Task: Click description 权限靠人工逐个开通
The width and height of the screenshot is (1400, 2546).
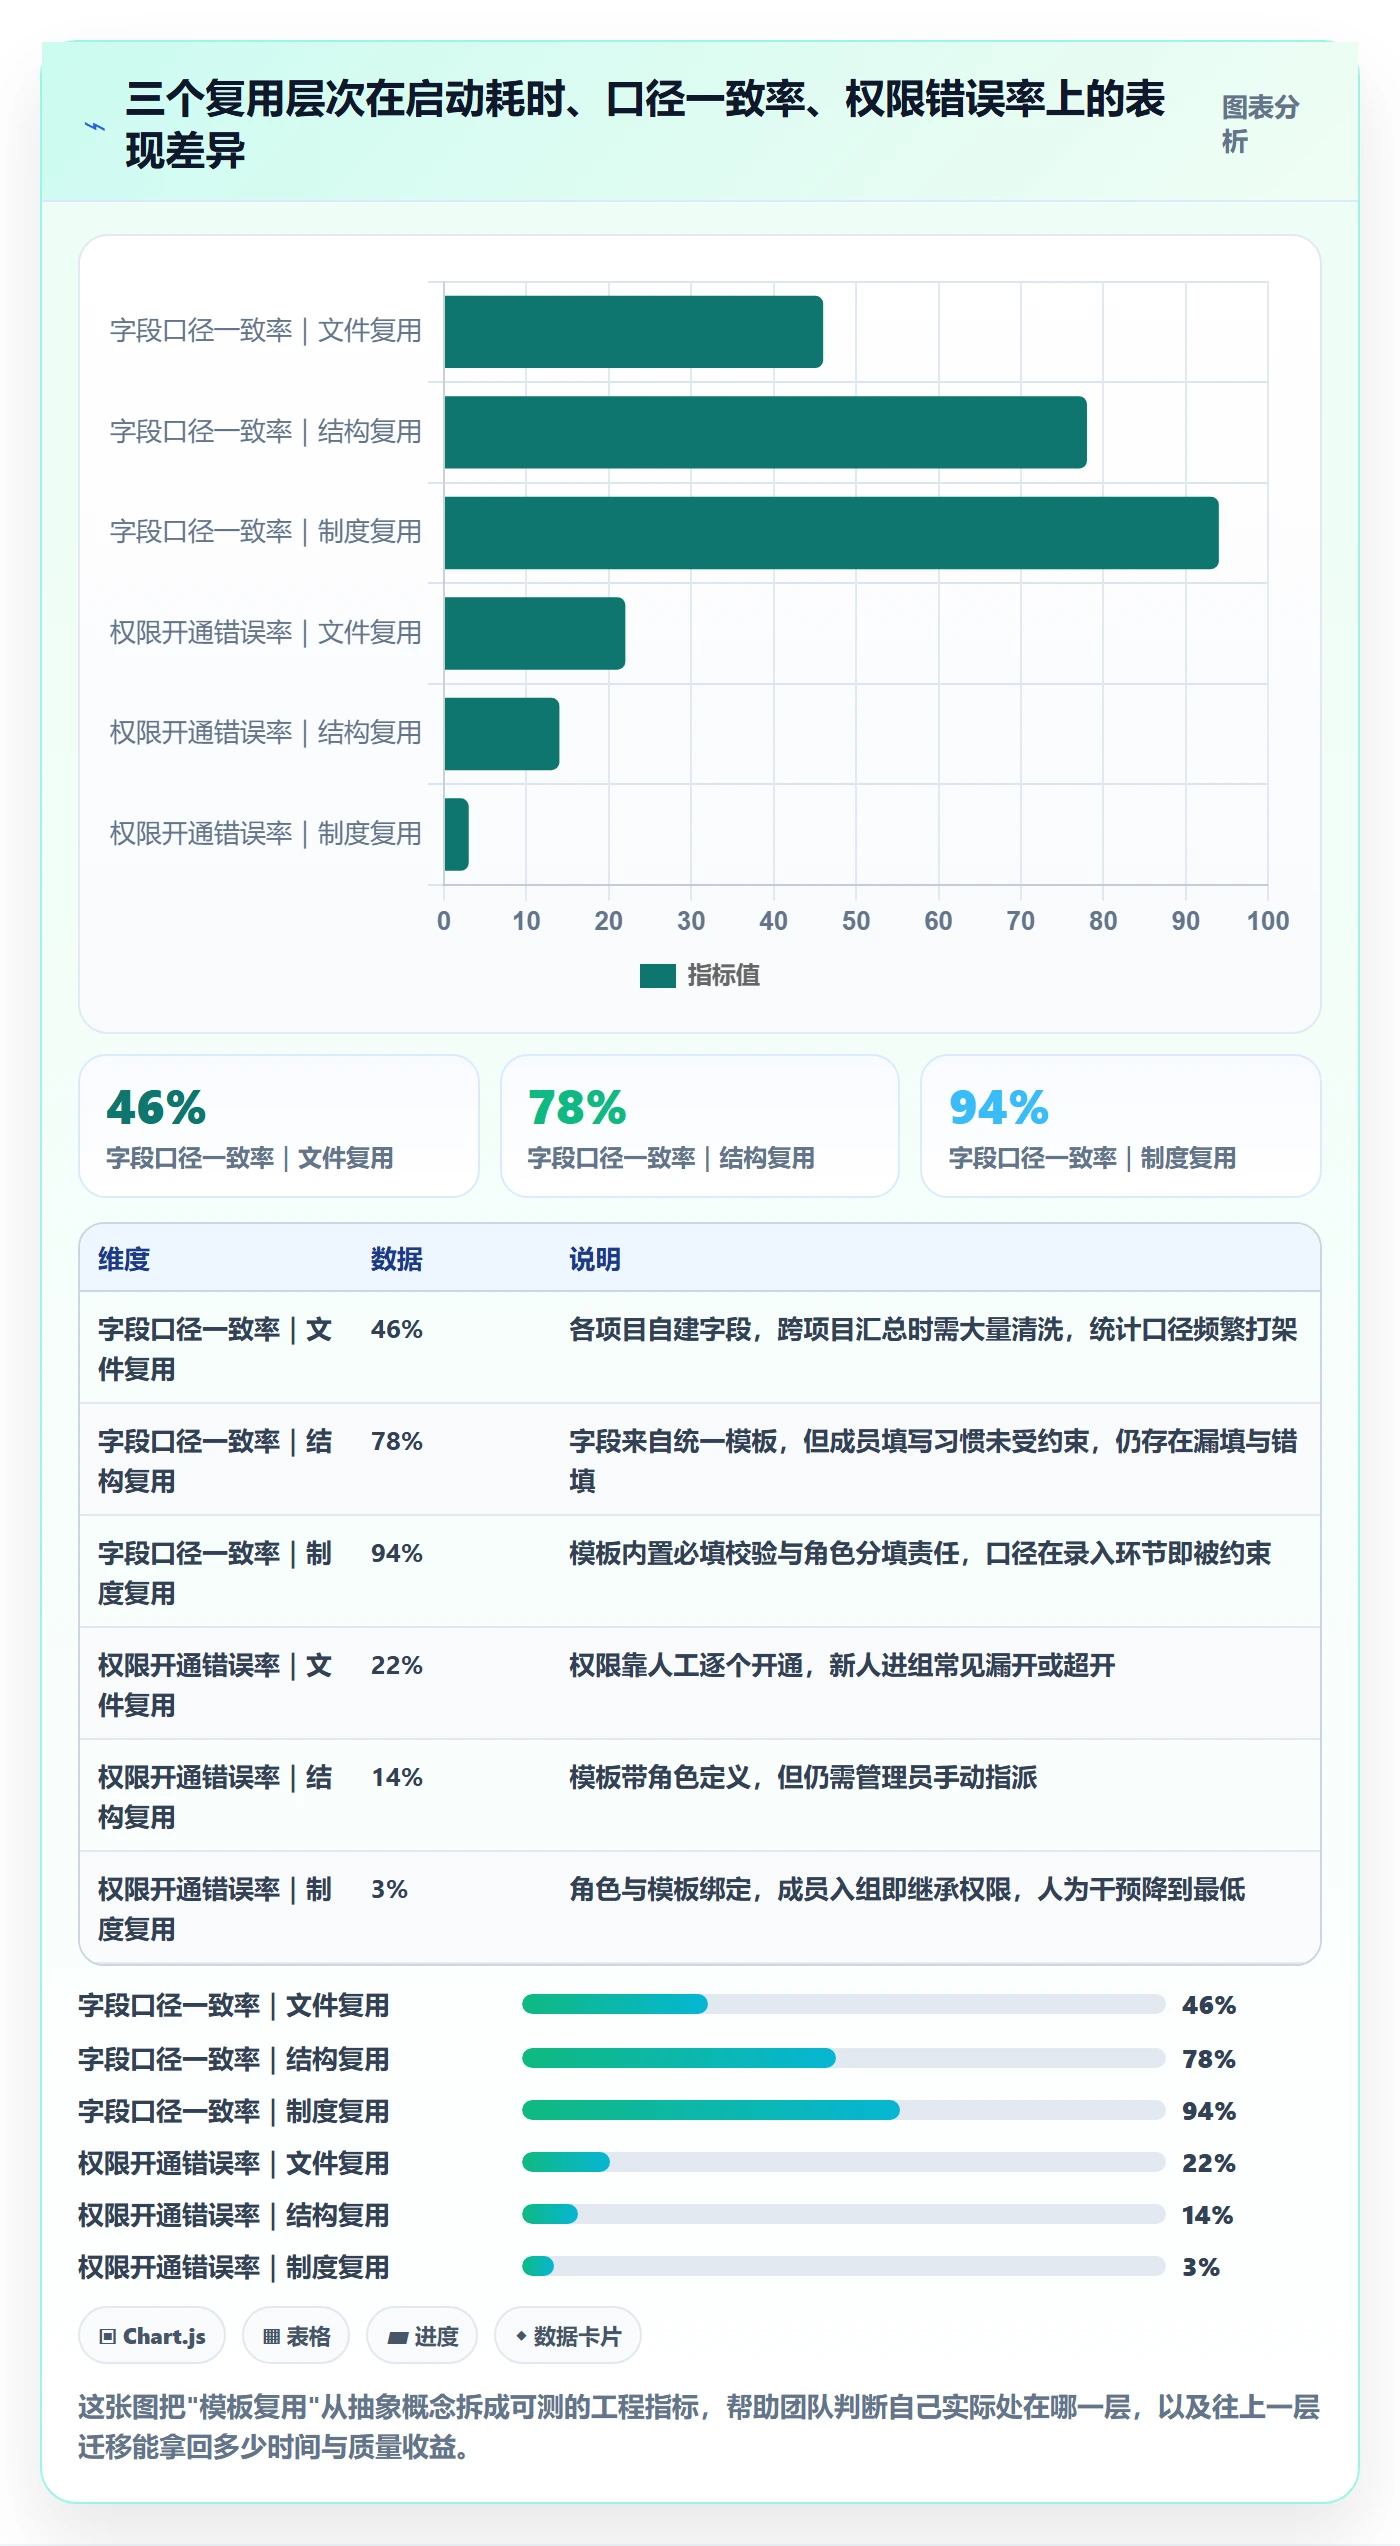Action: [x=842, y=1665]
